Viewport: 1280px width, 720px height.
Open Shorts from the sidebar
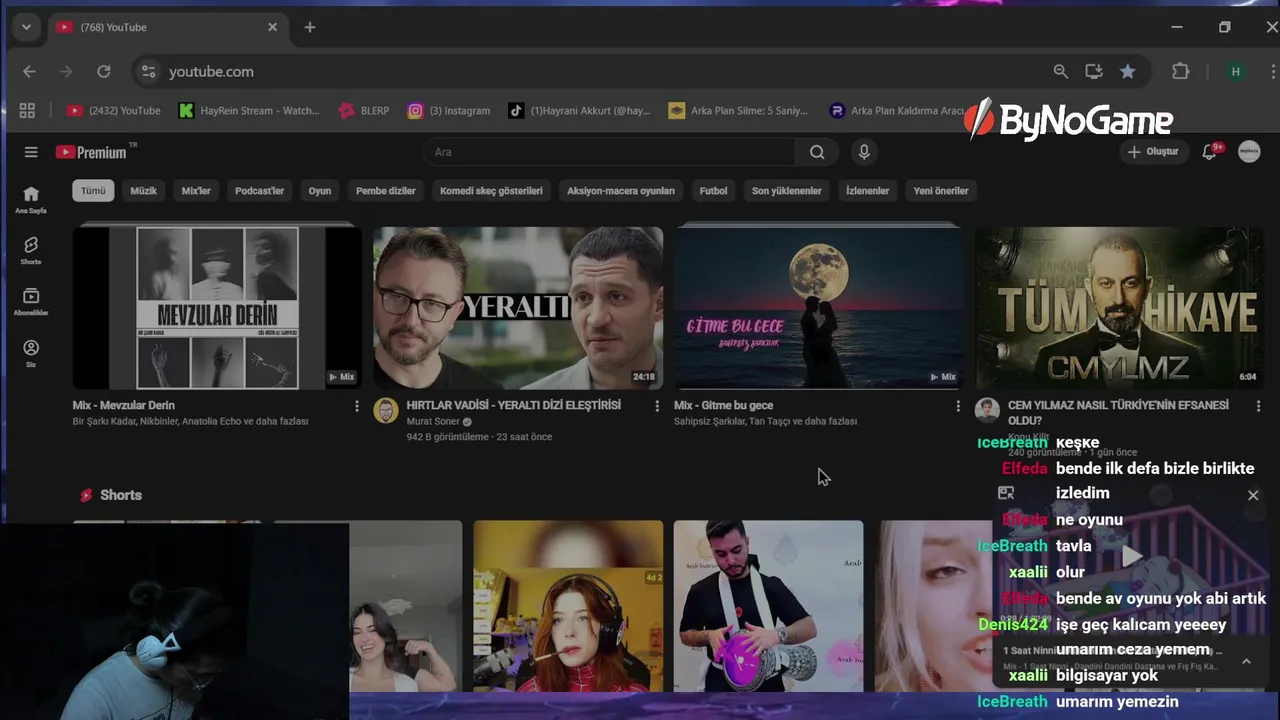[x=31, y=251]
